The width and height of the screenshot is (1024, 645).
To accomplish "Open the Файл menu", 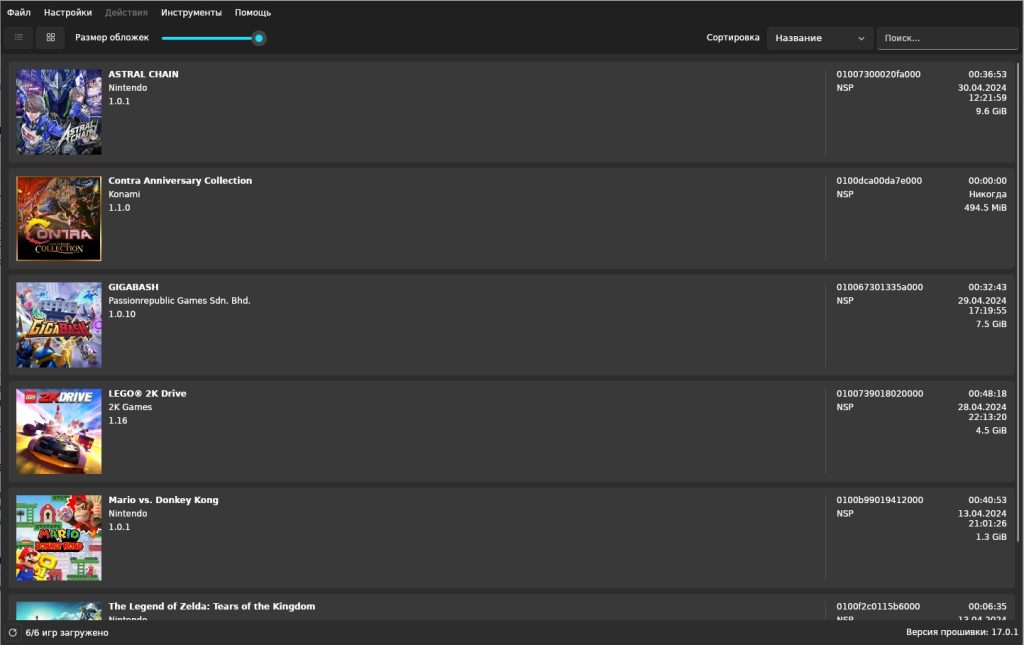I will coord(19,12).
